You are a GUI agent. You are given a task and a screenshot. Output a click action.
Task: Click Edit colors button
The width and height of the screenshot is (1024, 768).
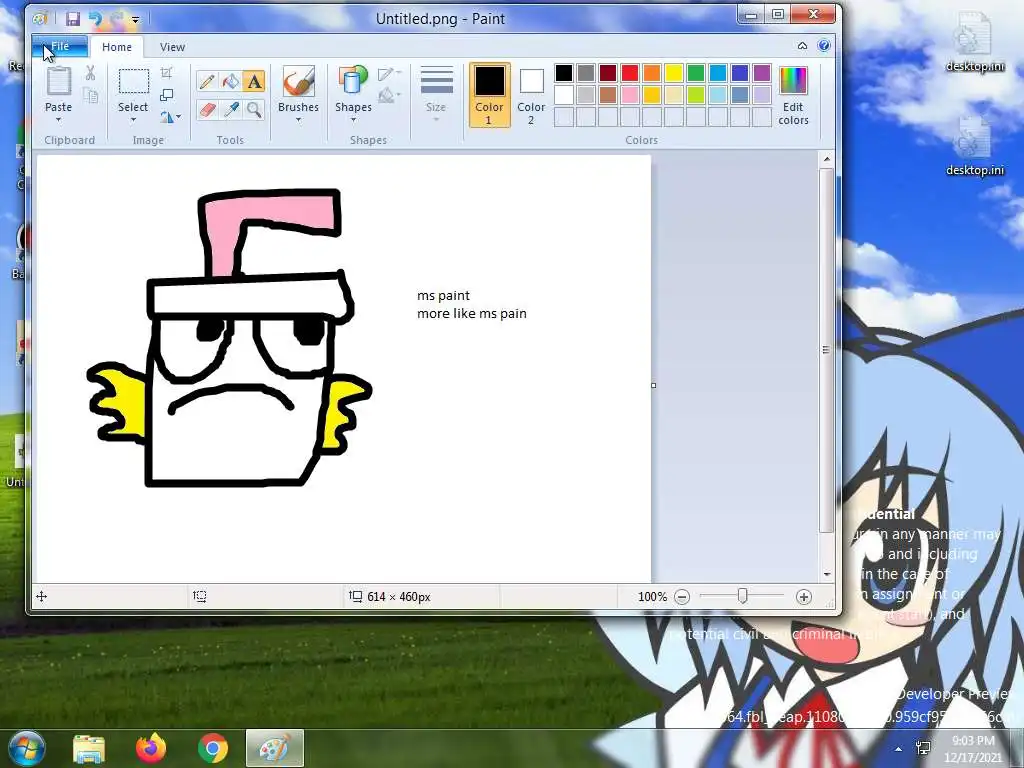793,95
